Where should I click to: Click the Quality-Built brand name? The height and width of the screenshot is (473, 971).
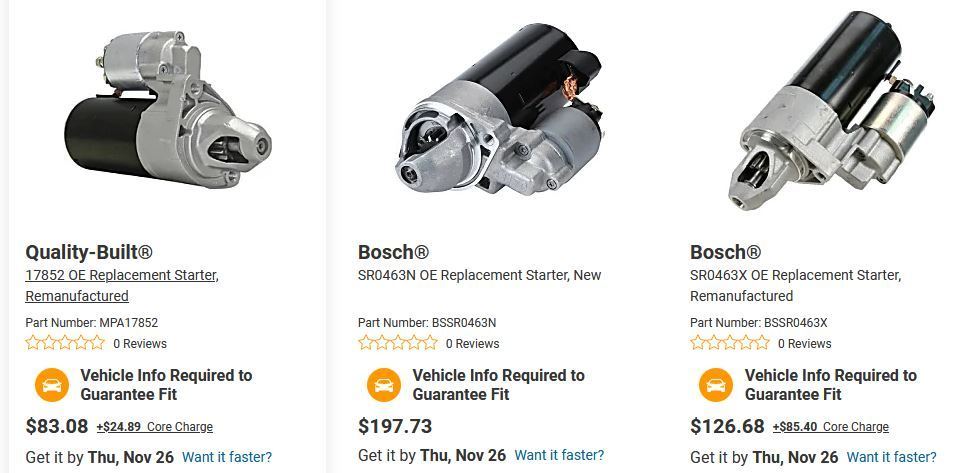click(89, 252)
